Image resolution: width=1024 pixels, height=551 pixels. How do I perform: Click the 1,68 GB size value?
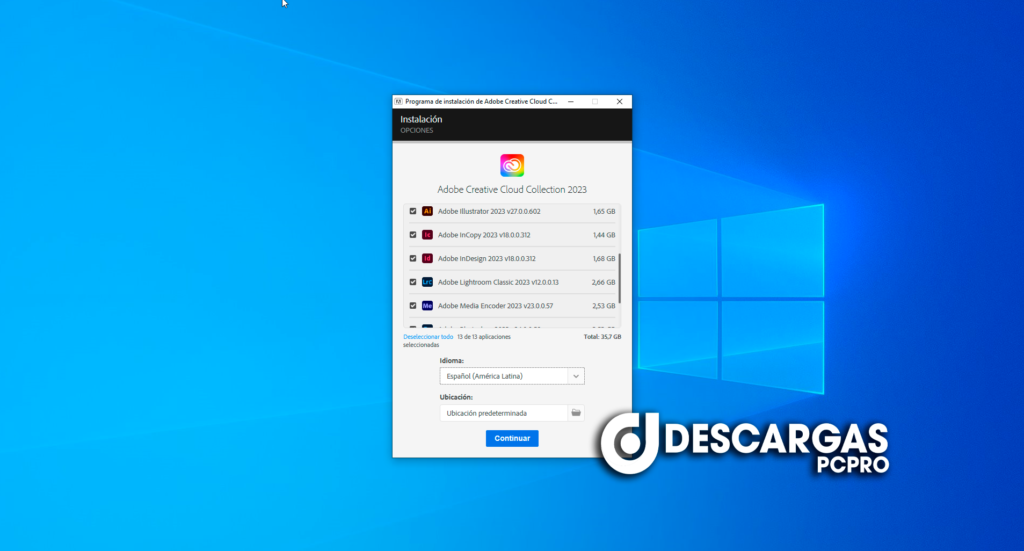click(603, 258)
